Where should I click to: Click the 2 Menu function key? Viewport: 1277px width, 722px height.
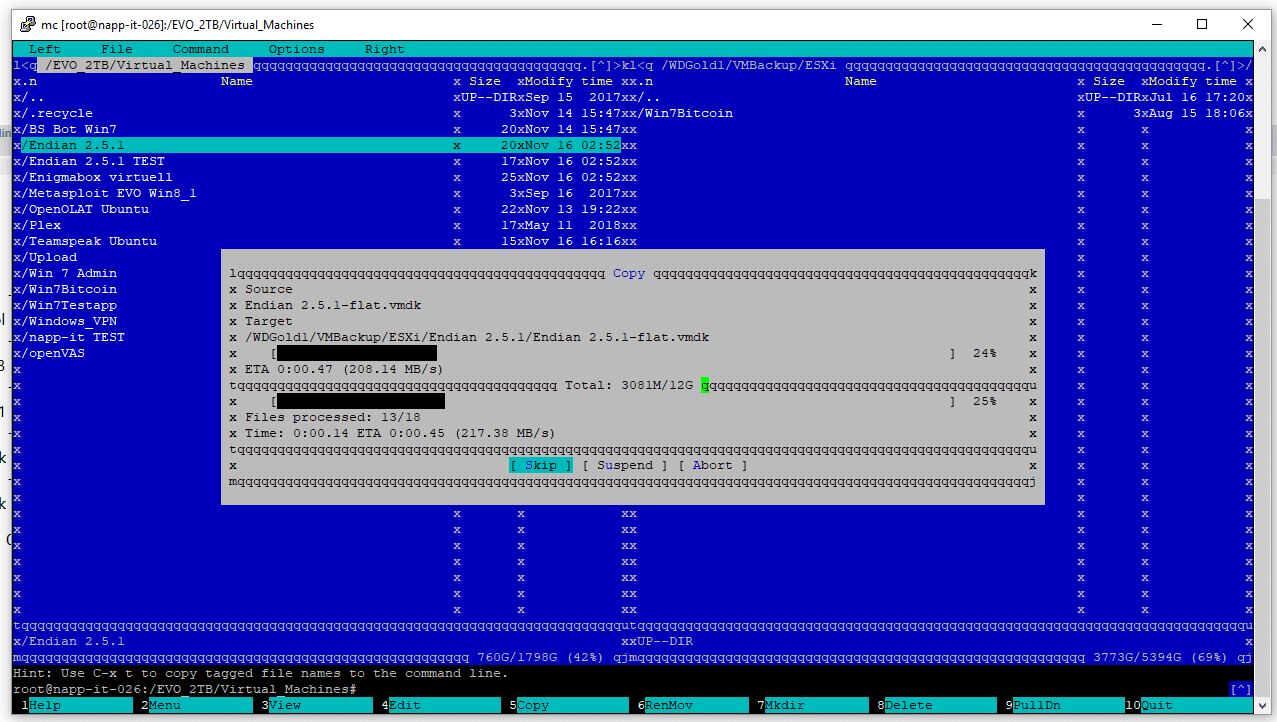click(196, 705)
